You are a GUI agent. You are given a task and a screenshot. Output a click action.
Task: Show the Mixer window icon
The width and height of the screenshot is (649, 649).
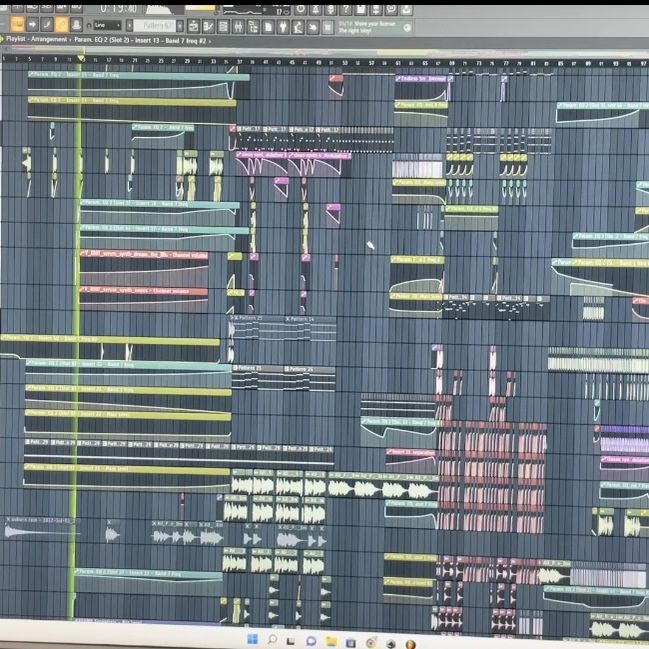tap(238, 26)
